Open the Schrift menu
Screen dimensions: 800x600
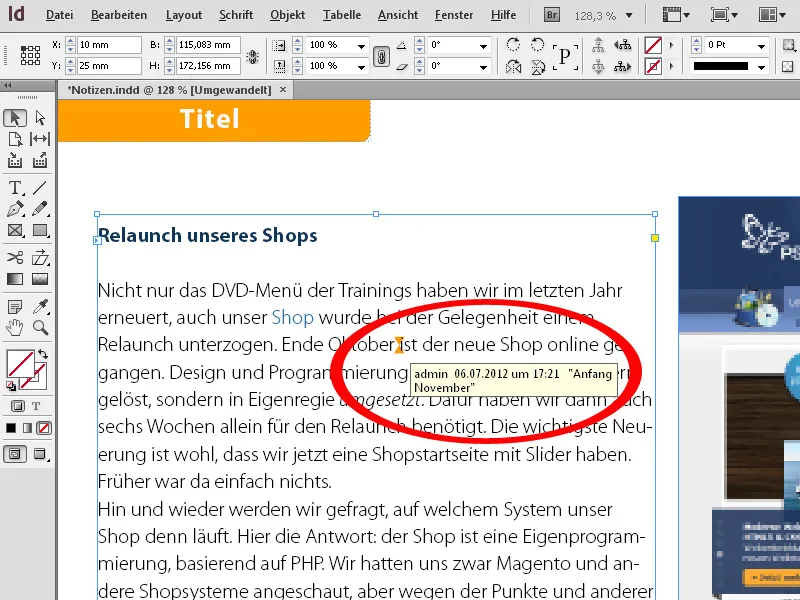236,15
